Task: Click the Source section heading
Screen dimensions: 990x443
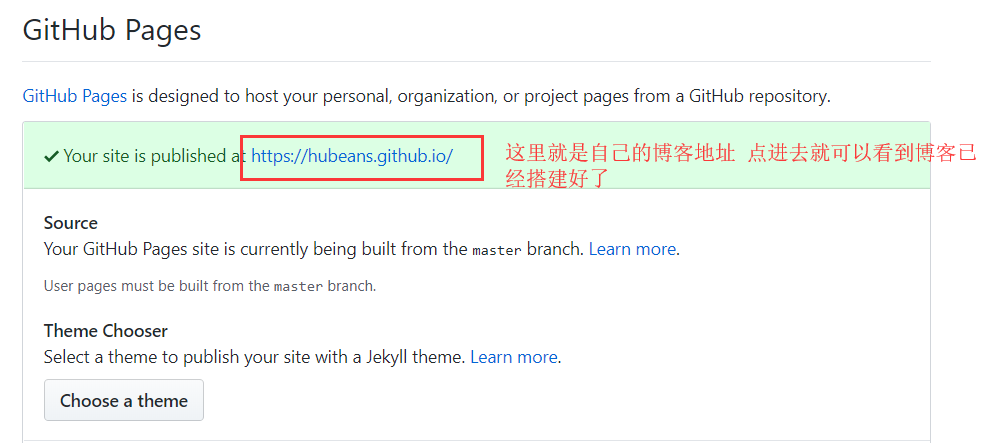Action: tap(71, 223)
